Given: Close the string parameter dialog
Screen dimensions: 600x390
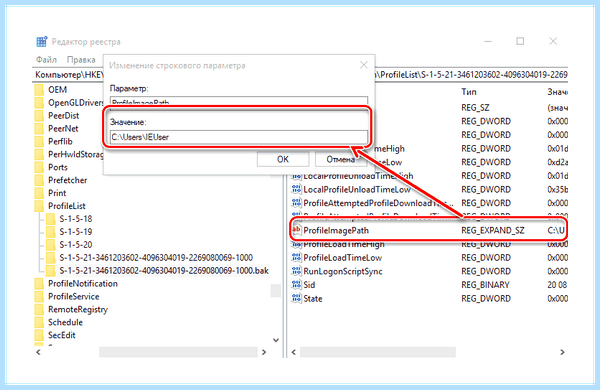Looking at the screenshot, I should 364,65.
